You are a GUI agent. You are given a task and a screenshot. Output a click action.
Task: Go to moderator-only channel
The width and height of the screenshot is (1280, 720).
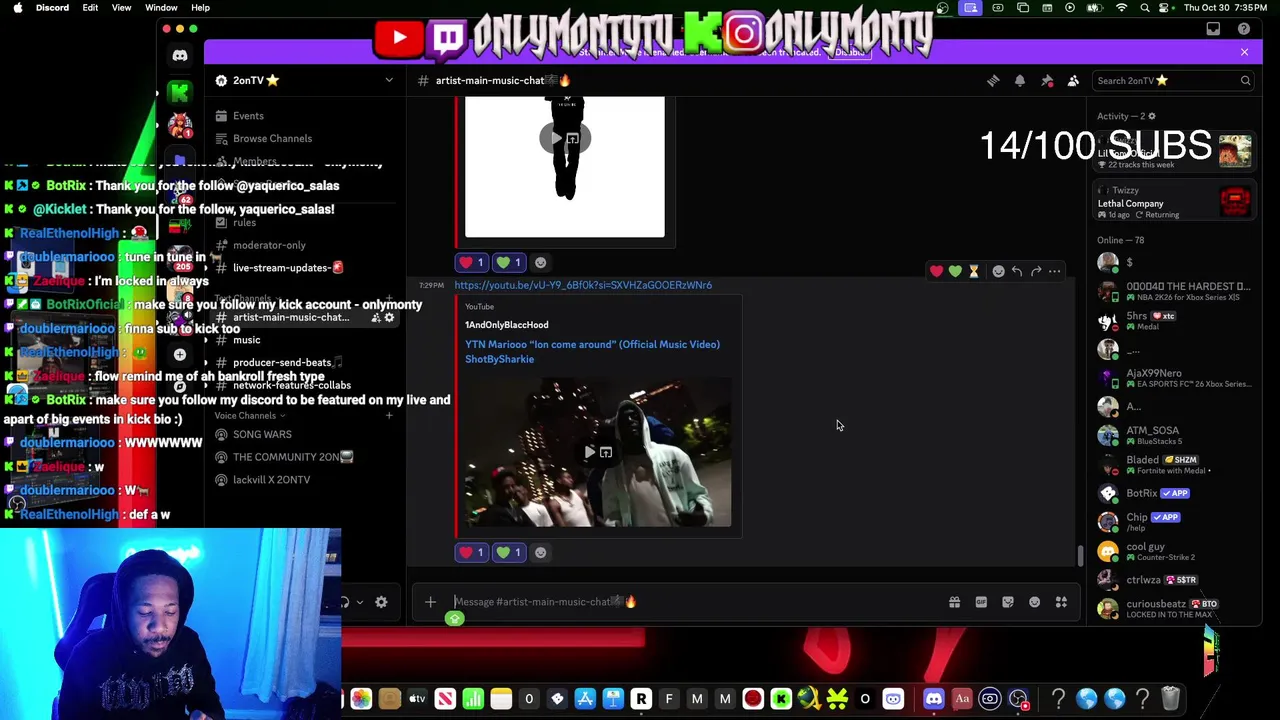(269, 245)
